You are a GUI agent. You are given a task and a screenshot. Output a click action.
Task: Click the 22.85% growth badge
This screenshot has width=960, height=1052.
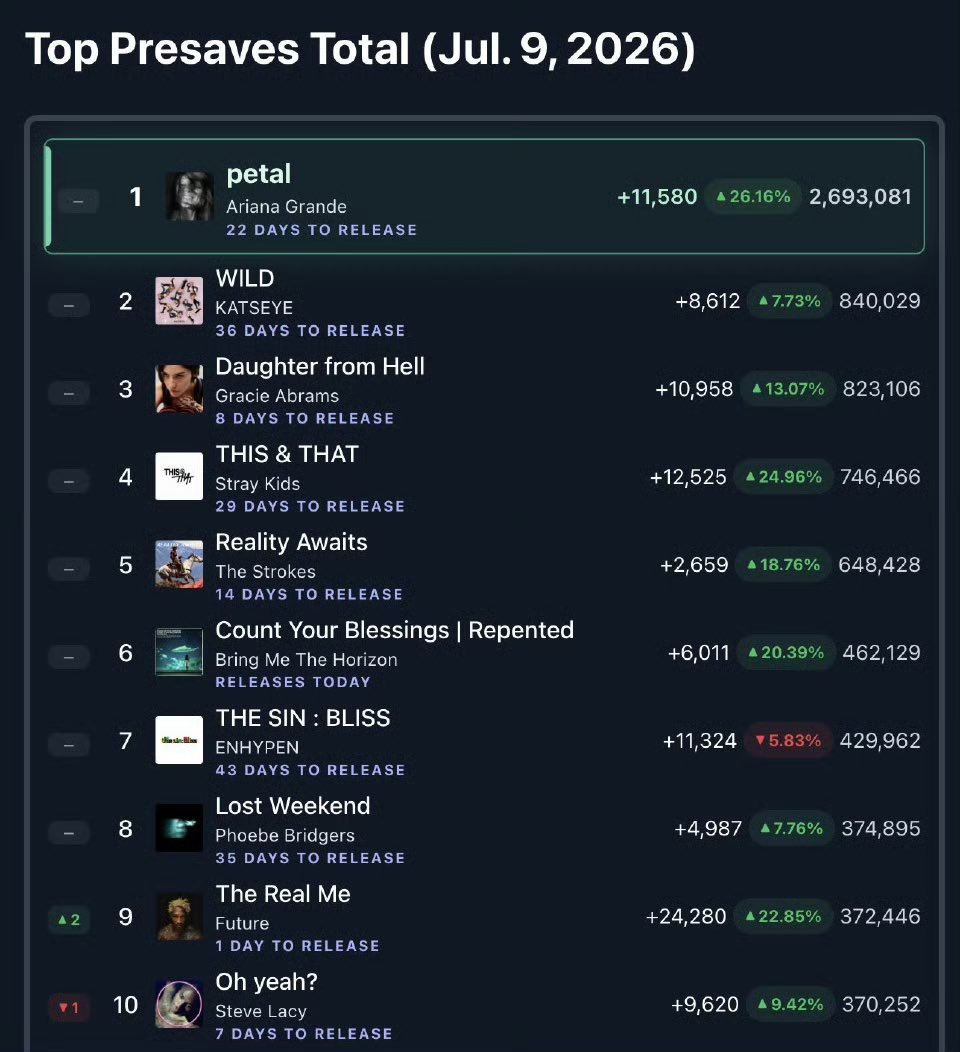click(x=784, y=916)
